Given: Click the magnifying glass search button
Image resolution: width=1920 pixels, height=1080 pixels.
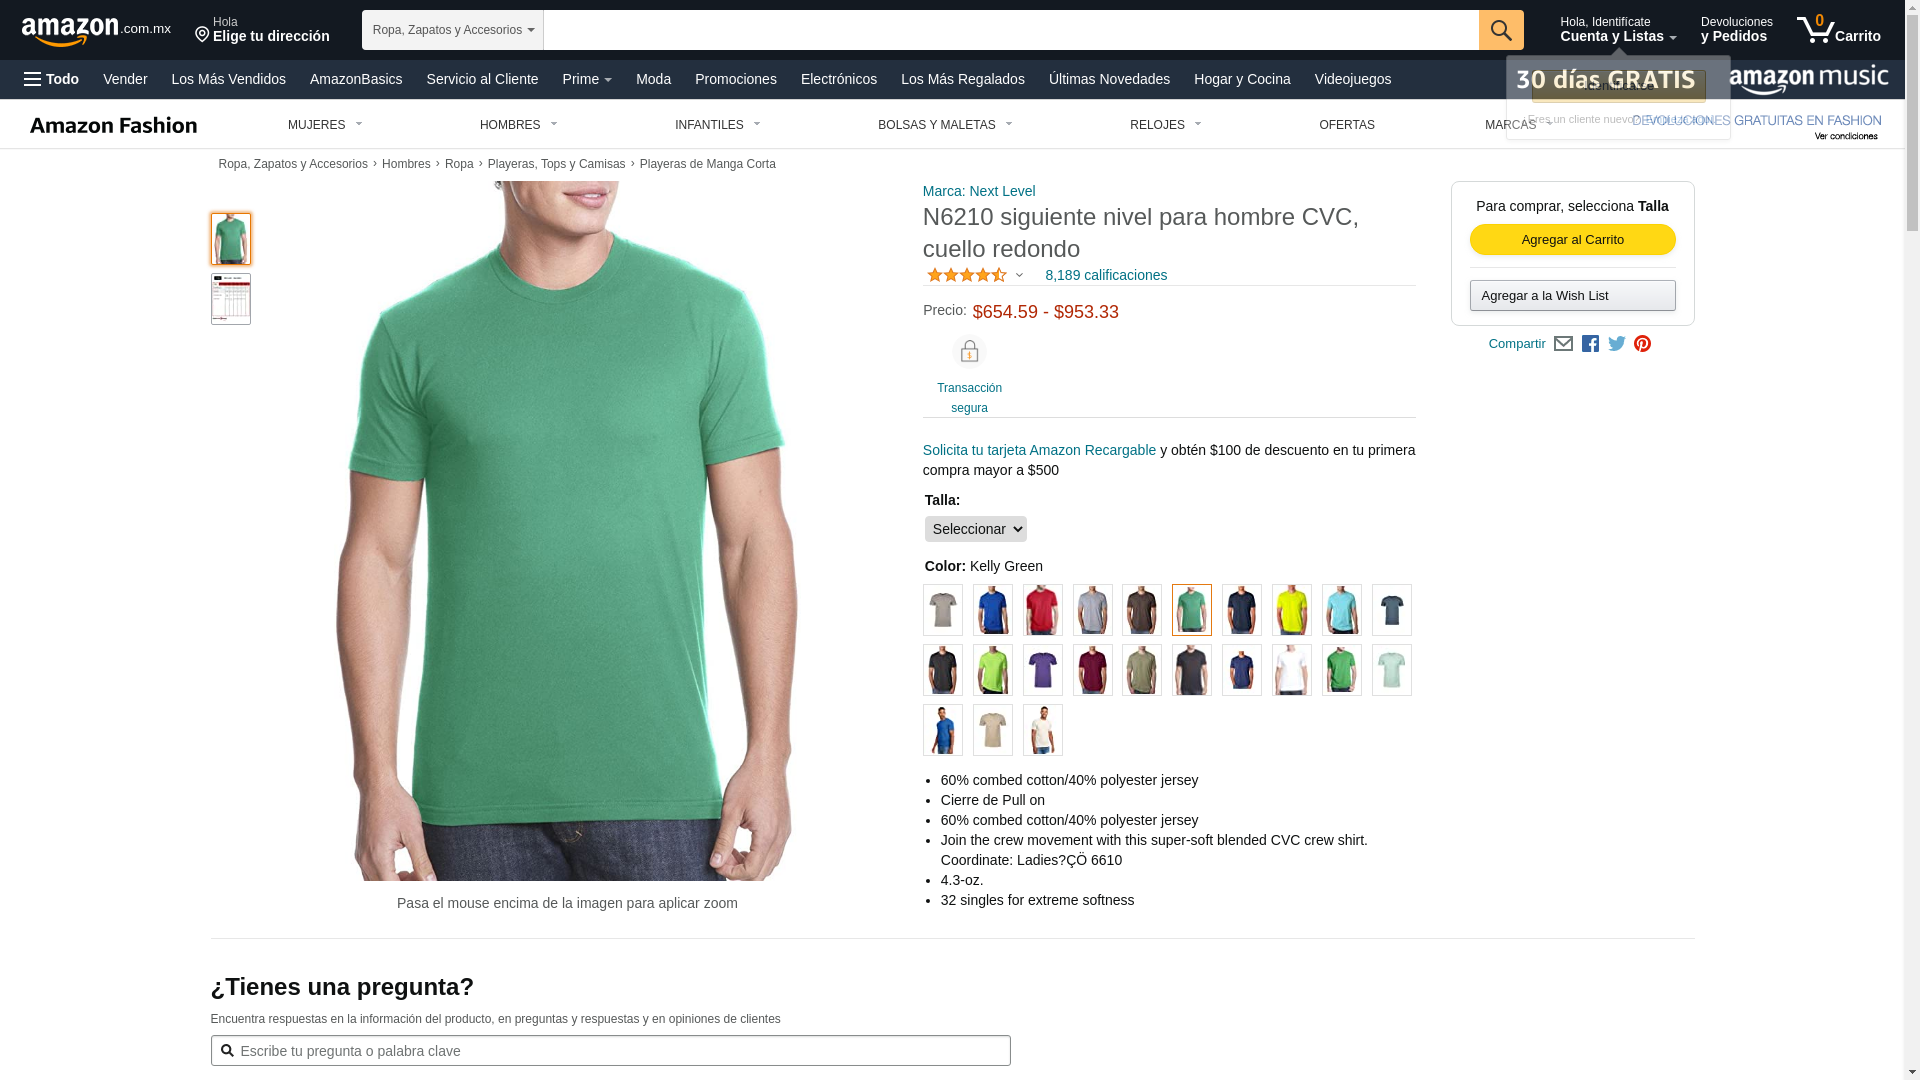Looking at the screenshot, I should [1501, 30].
